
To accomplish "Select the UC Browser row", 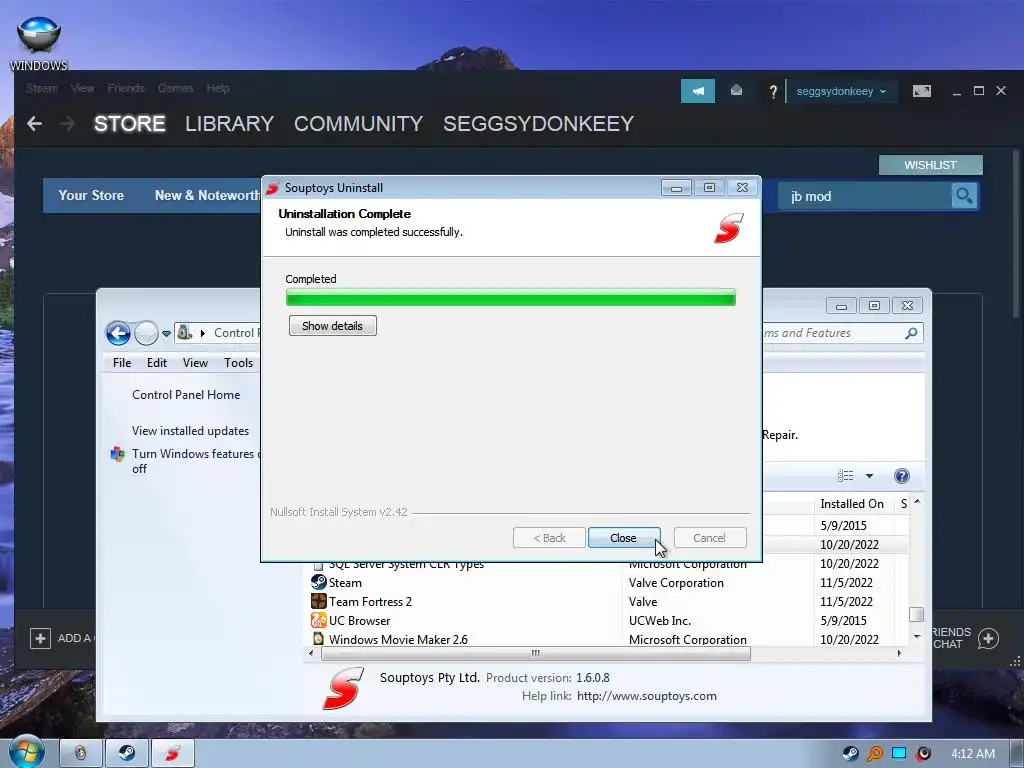I will coord(607,620).
